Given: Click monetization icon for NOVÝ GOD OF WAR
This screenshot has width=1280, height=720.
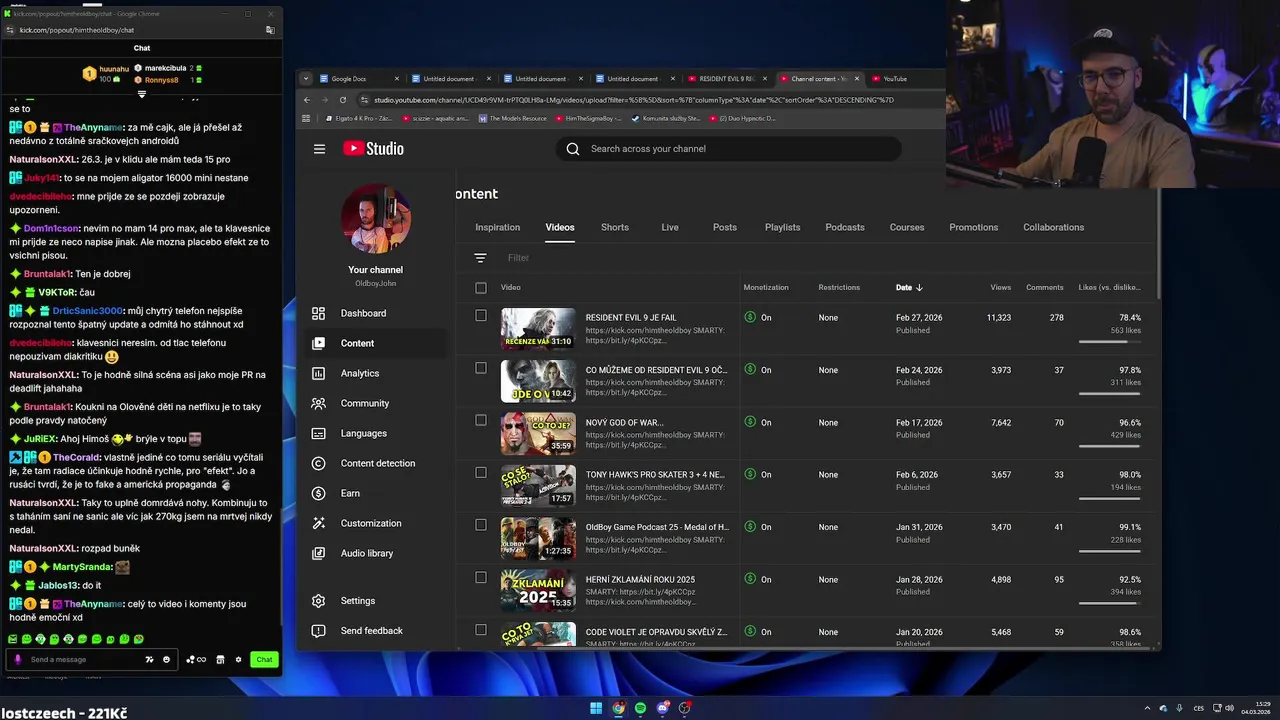Looking at the screenshot, I should [750, 422].
